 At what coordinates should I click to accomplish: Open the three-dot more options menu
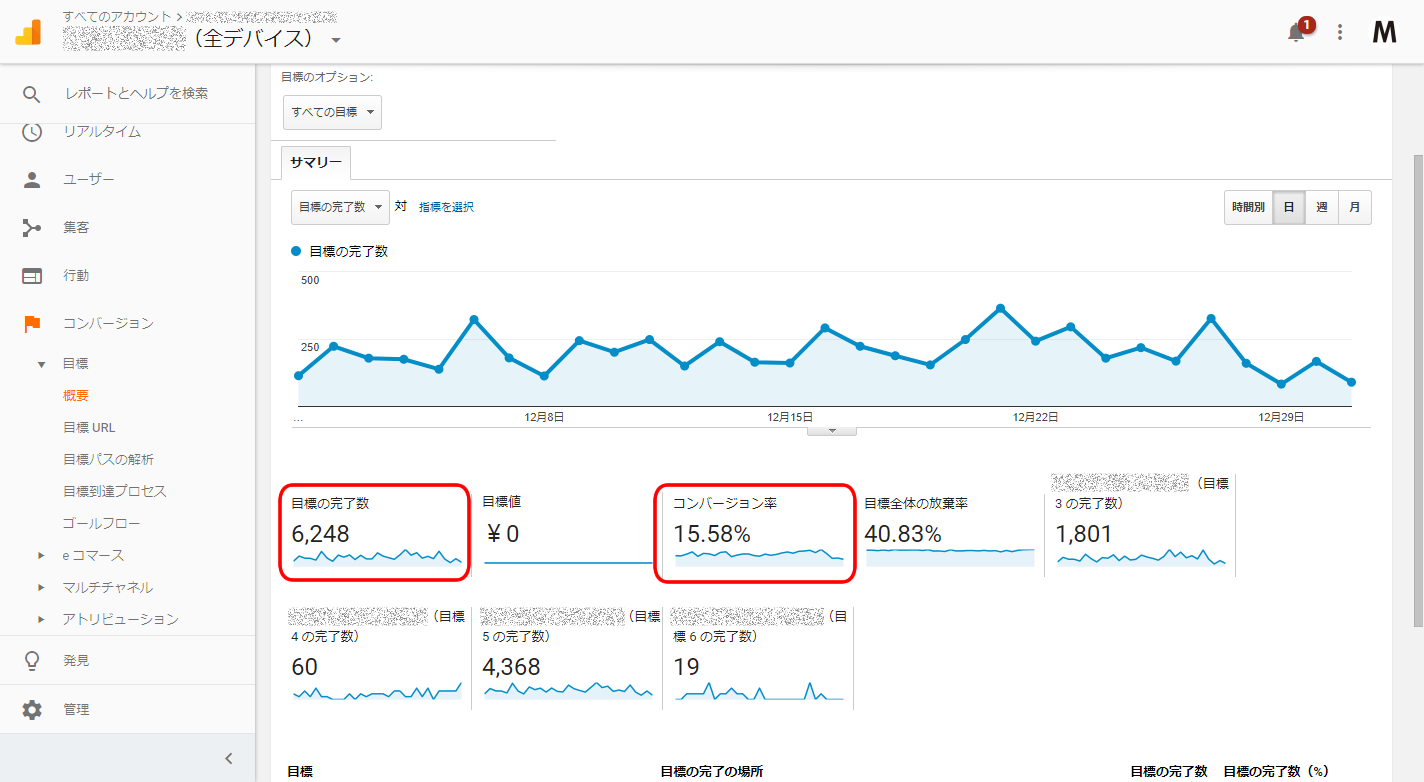pyautogui.click(x=1340, y=33)
